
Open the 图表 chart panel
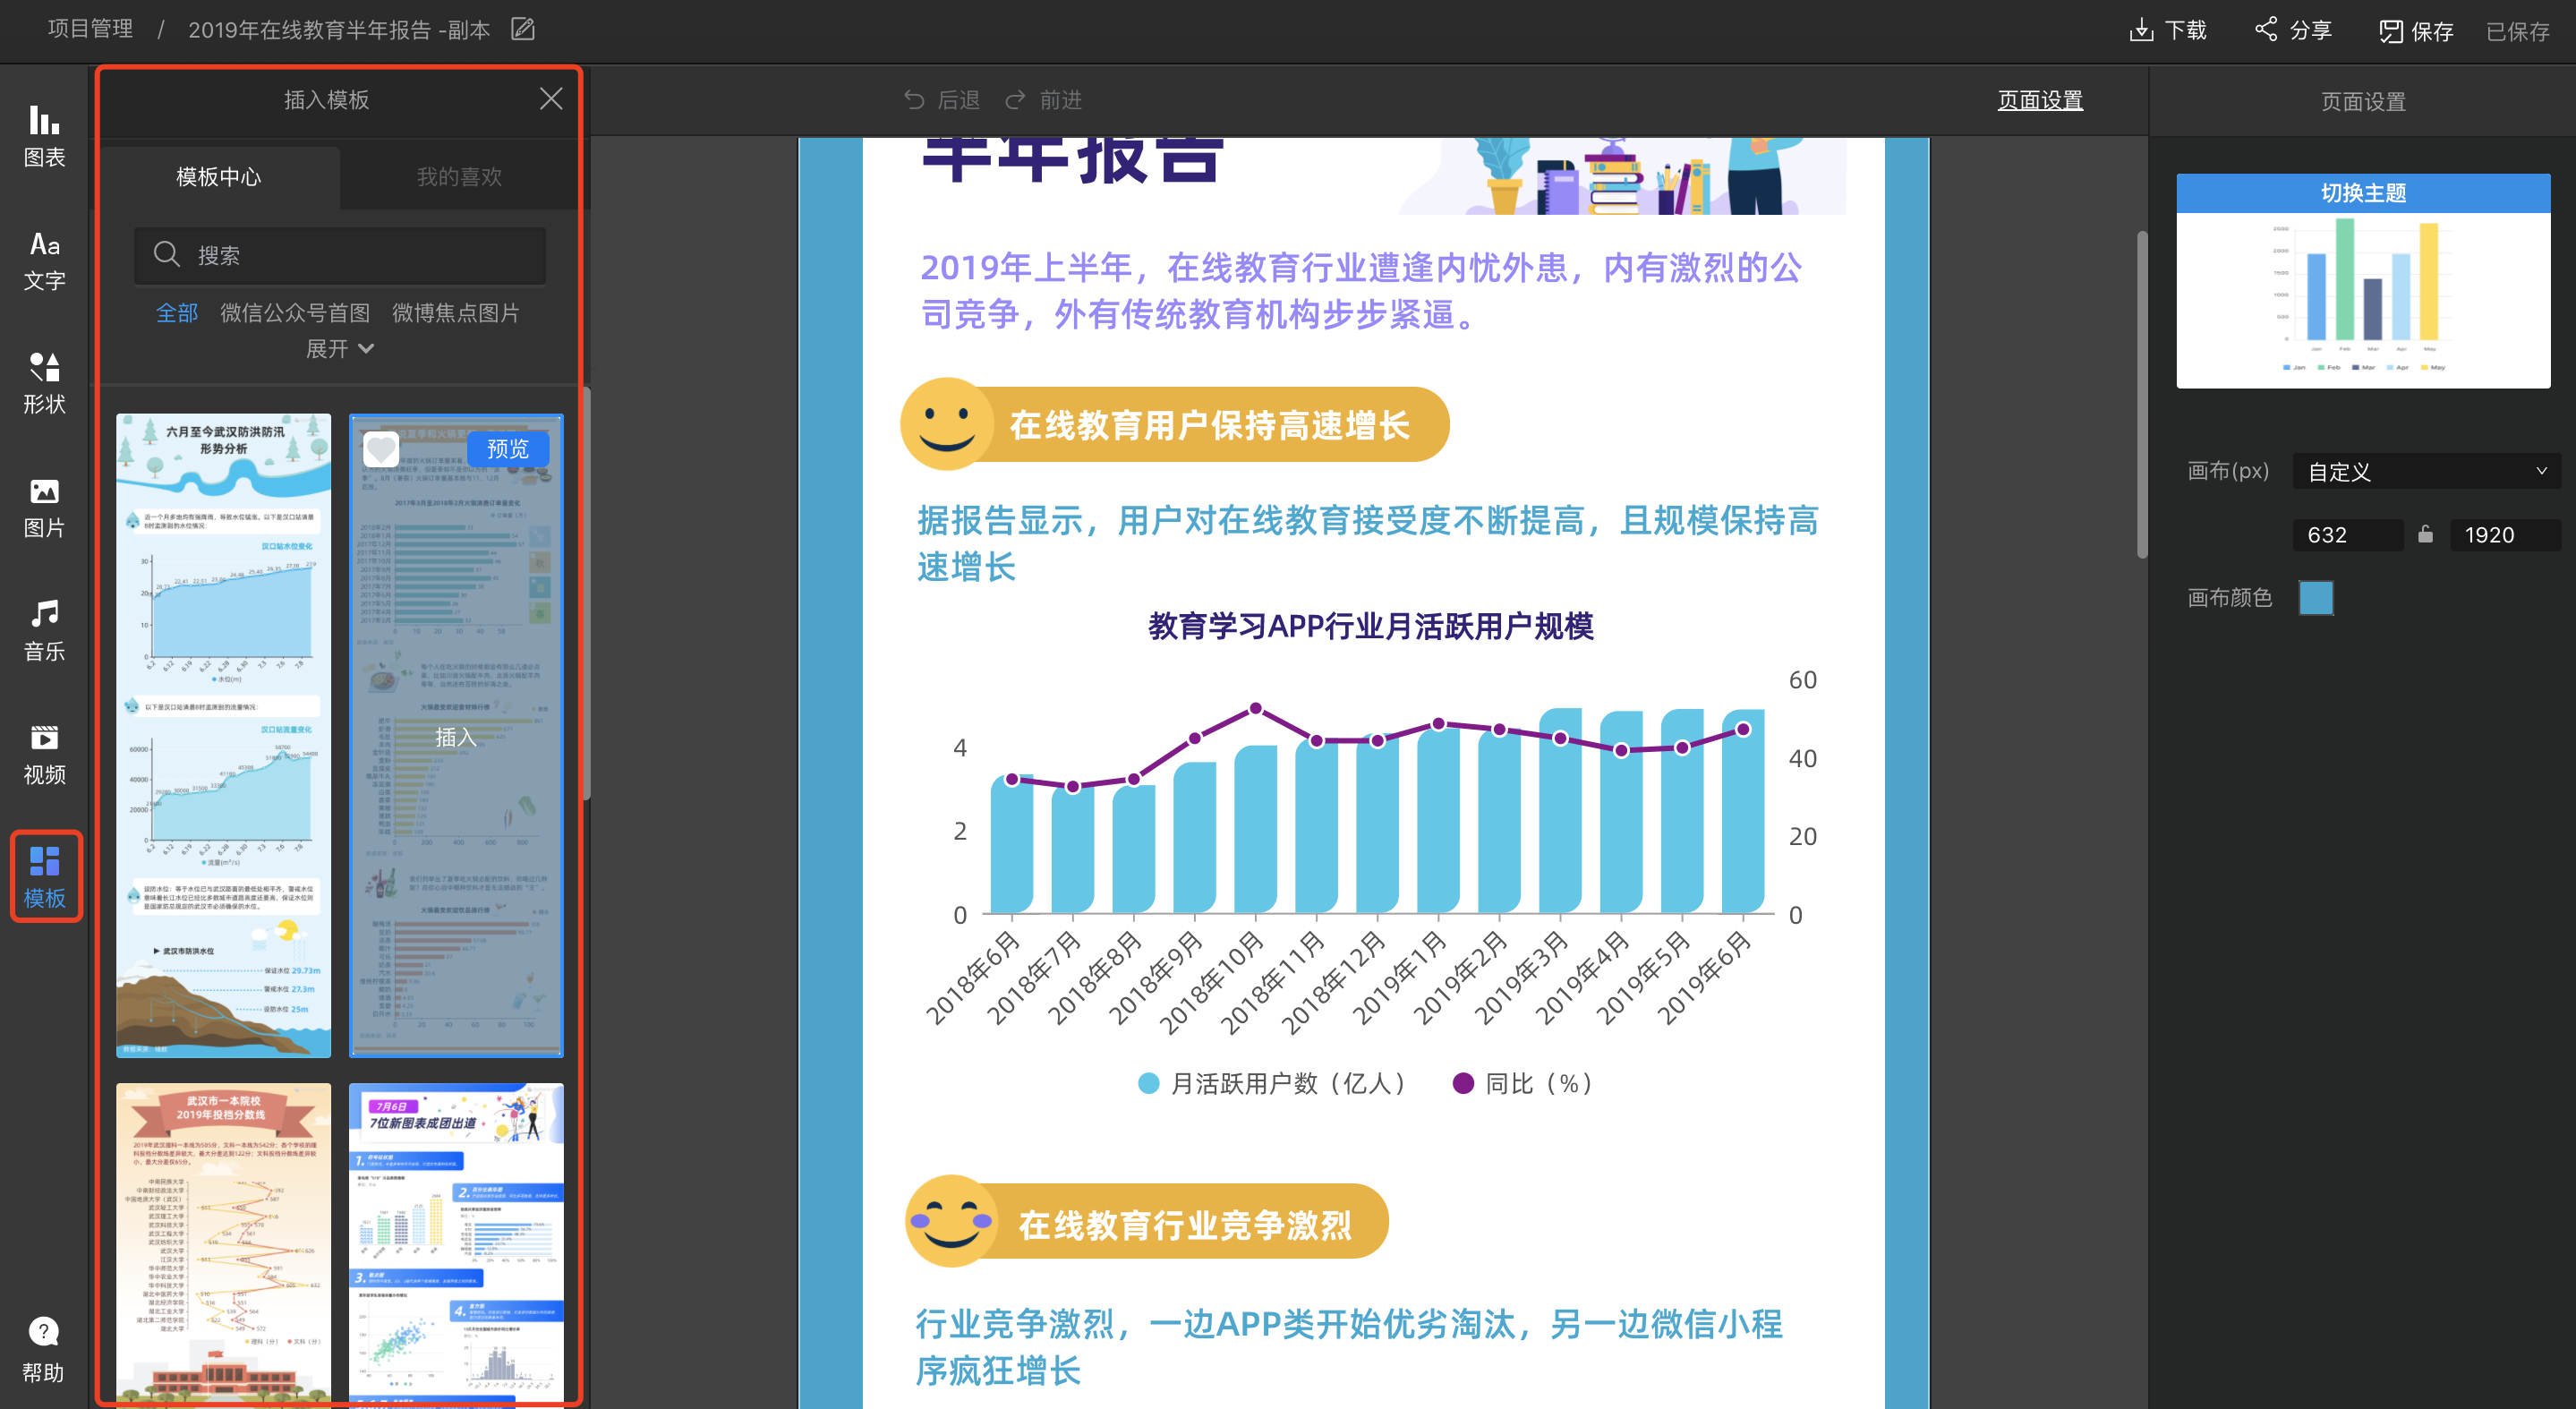44,137
